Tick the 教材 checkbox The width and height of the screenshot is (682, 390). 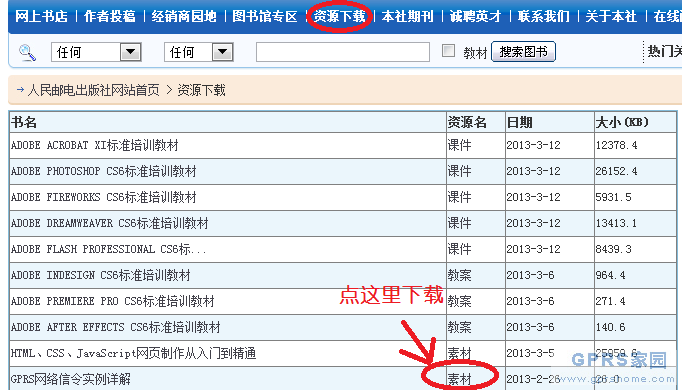(x=448, y=51)
